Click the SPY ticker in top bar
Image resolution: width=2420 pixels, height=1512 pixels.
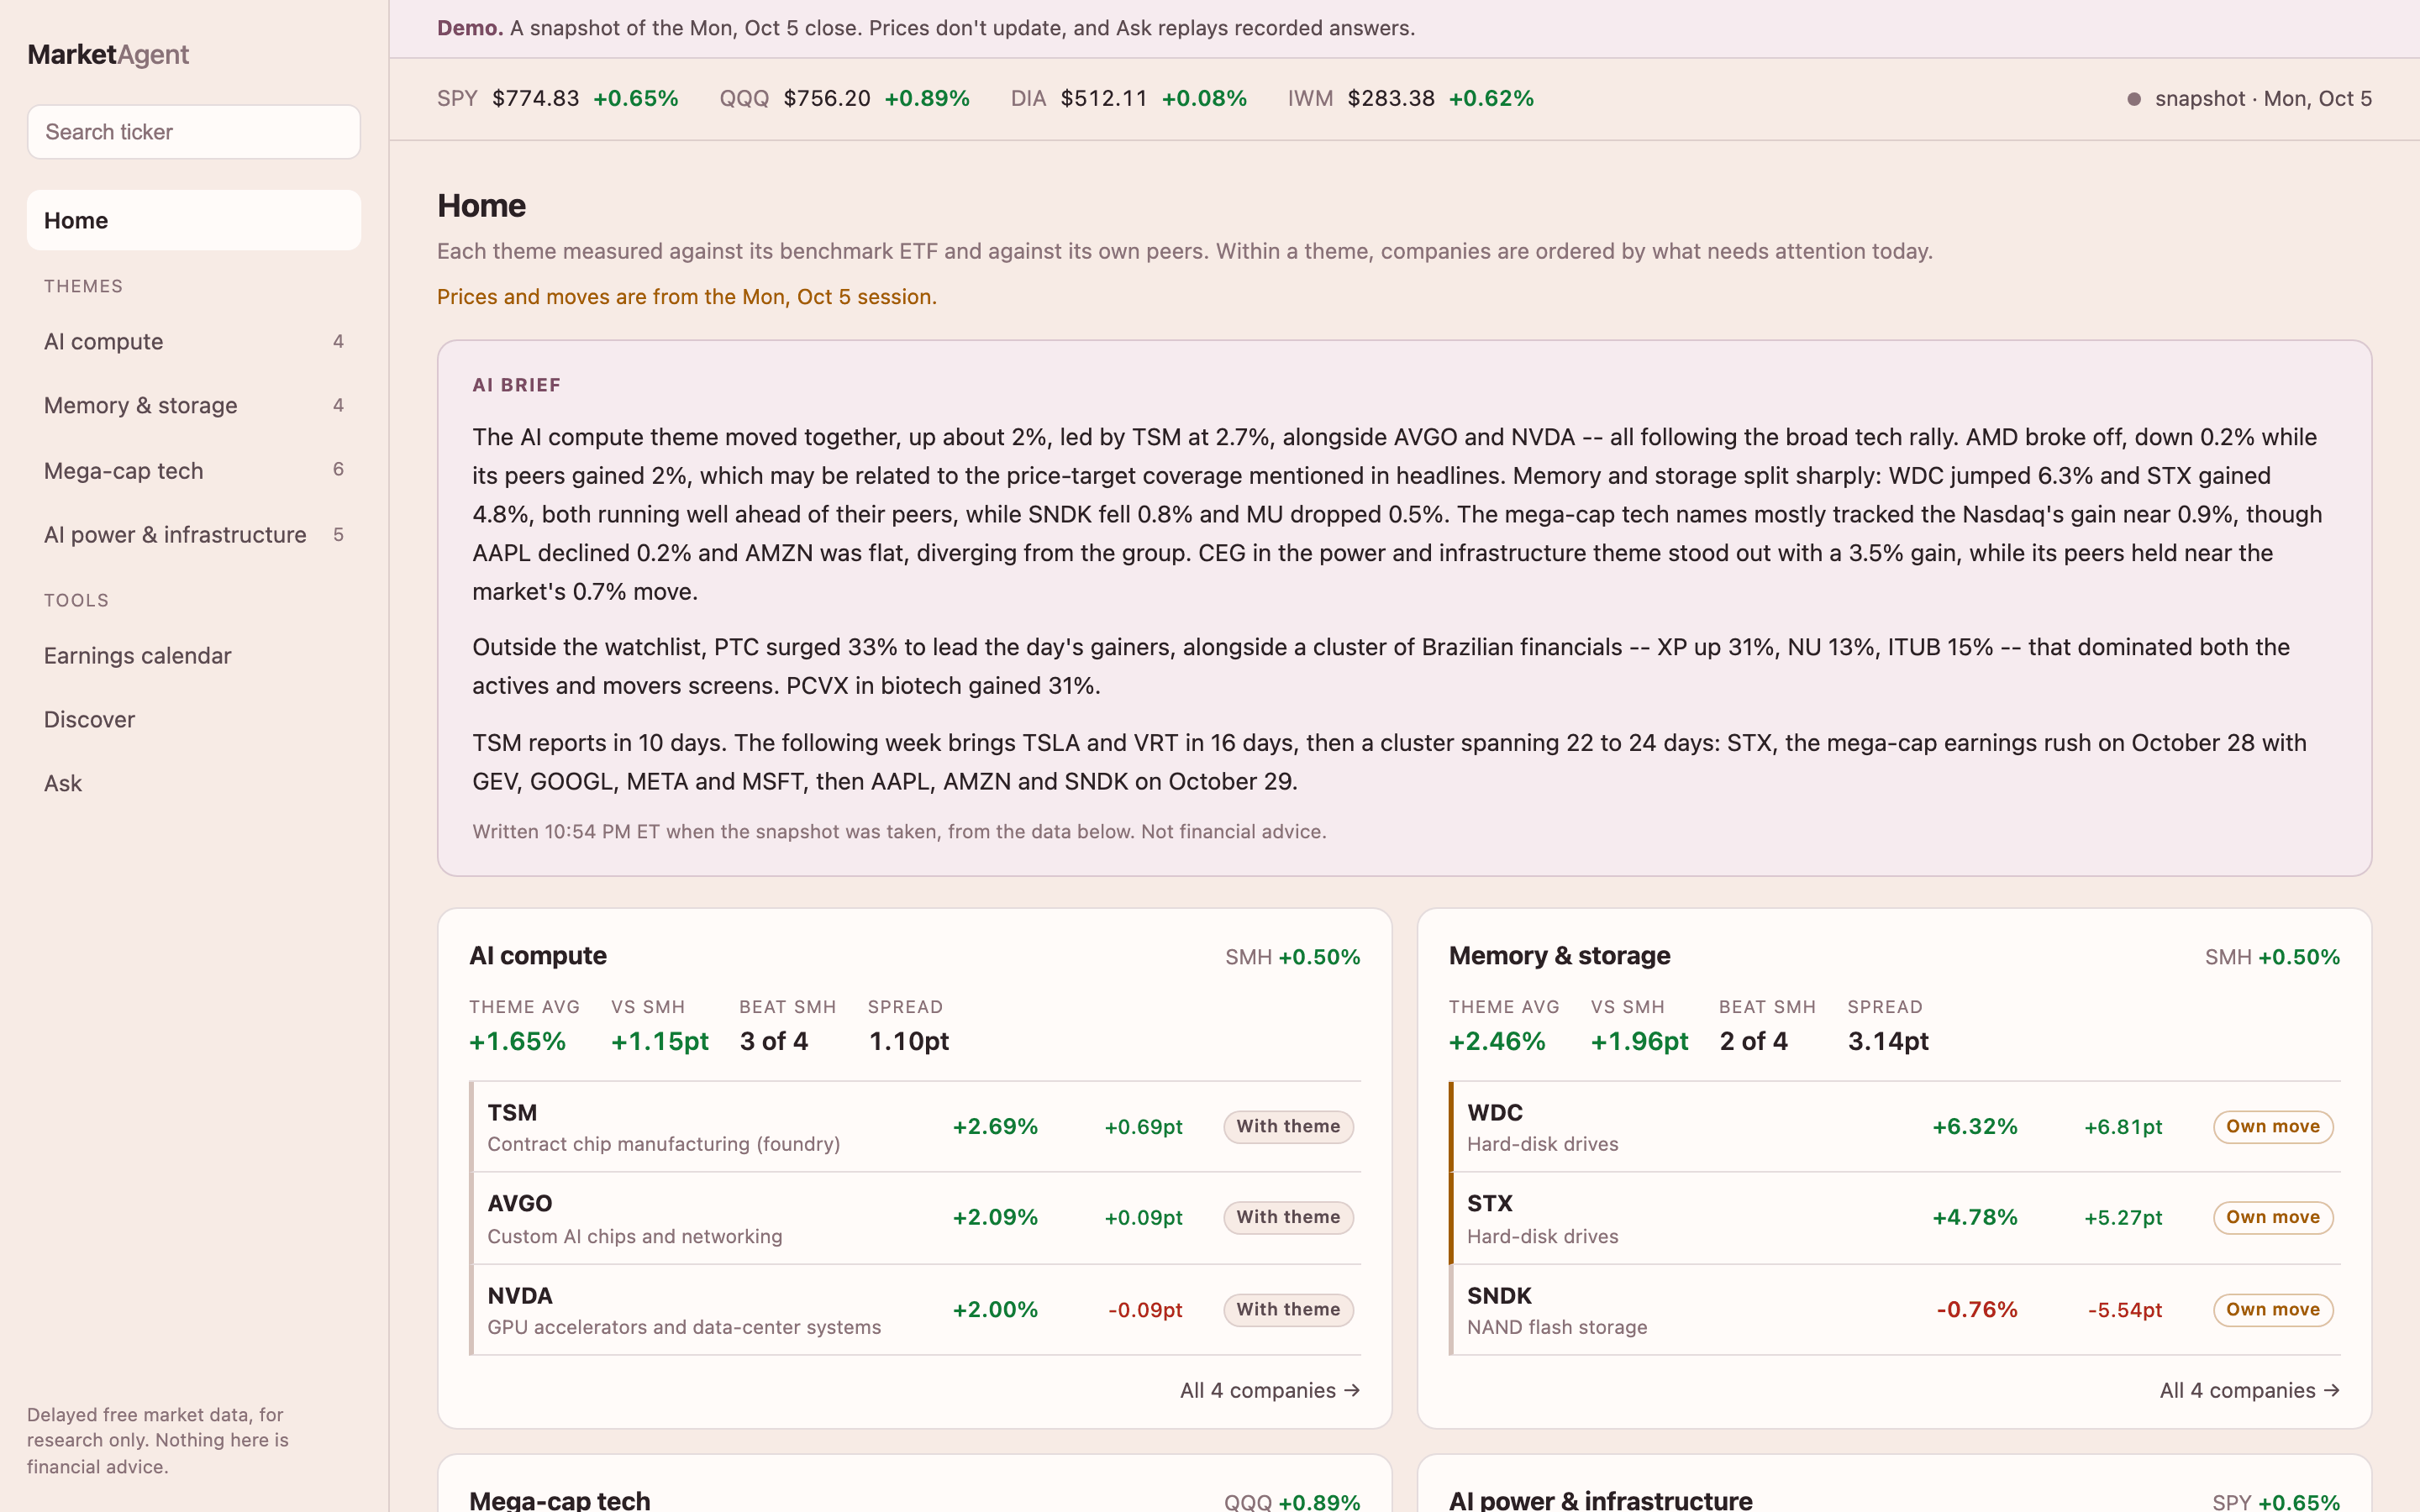tap(558, 98)
